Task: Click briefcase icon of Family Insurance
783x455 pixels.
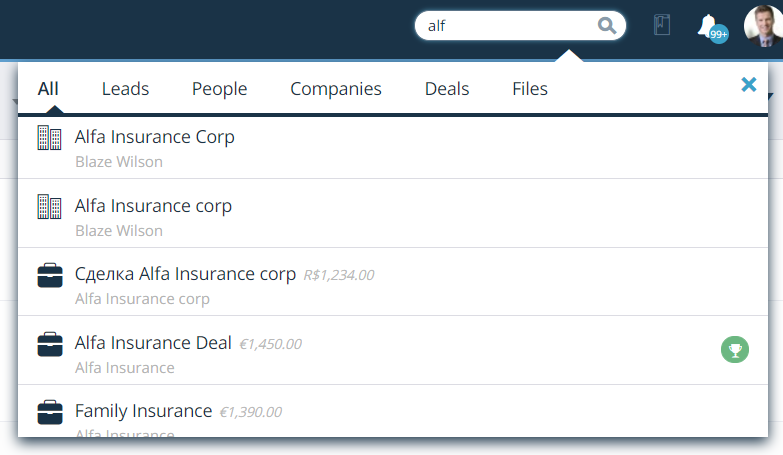Action: [50, 412]
